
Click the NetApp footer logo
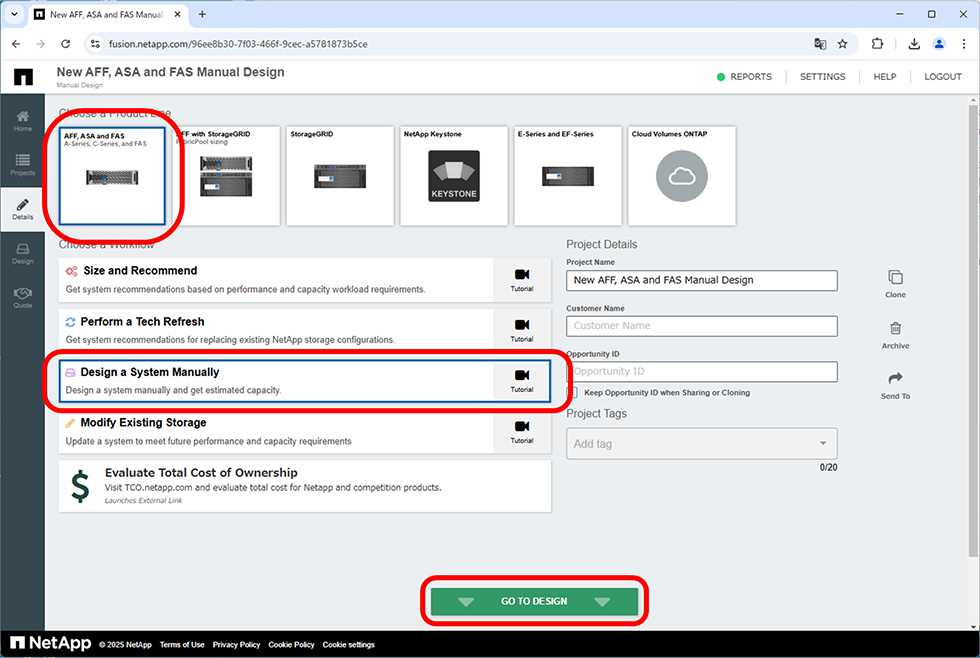tap(51, 643)
